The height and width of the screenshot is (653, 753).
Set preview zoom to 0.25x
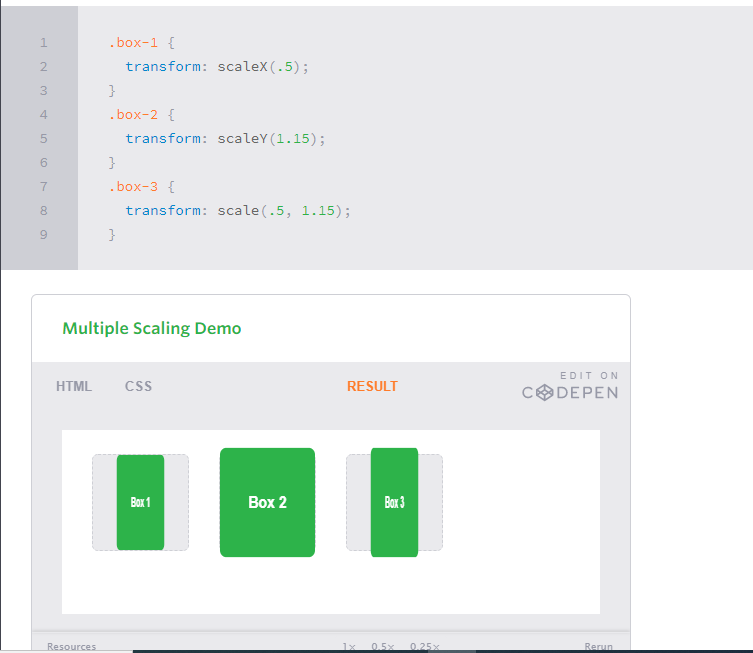point(424,646)
